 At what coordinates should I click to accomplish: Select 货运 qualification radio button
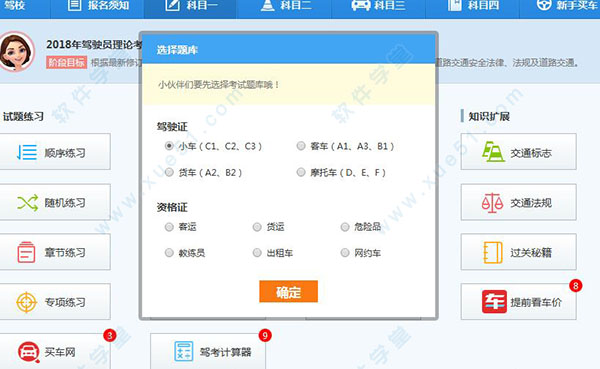[257, 227]
